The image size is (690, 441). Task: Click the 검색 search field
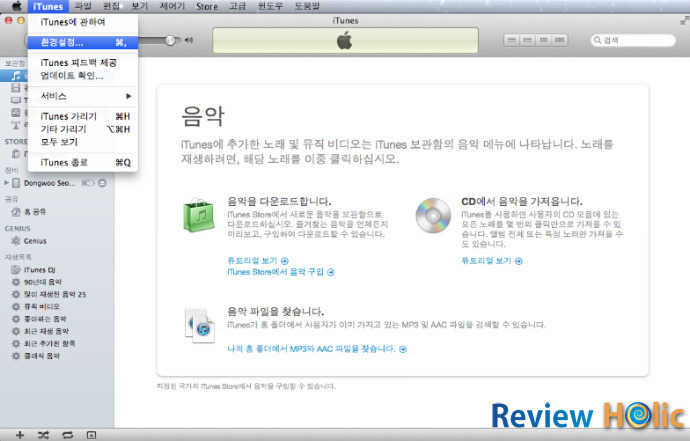(x=633, y=40)
